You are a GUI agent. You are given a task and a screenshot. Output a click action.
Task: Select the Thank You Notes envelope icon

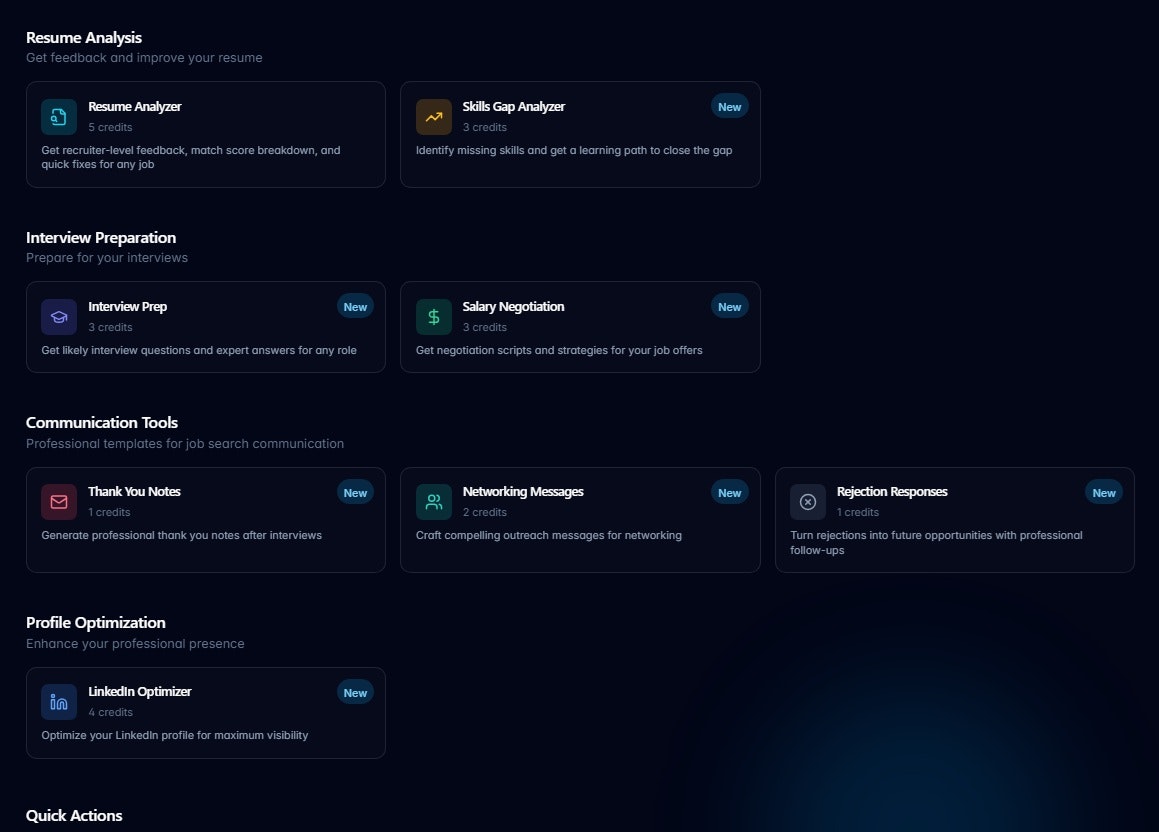coord(58,501)
